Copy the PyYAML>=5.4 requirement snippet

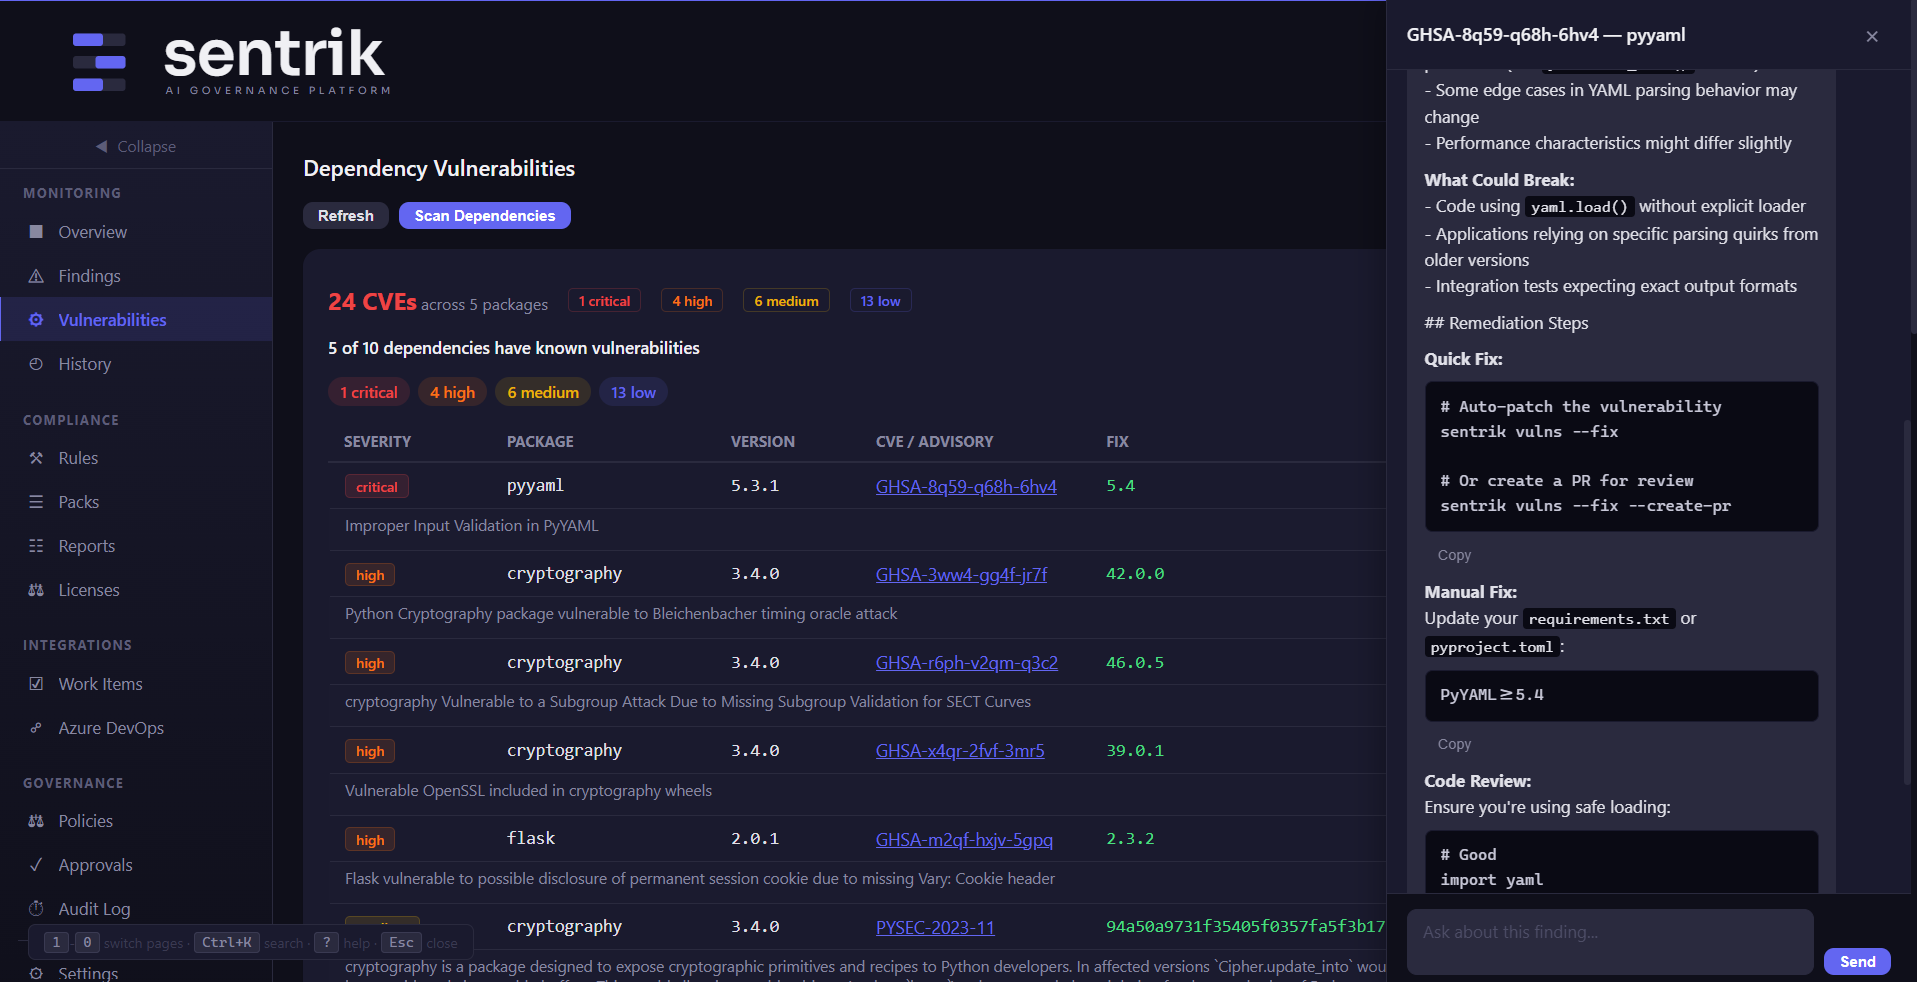(1454, 744)
